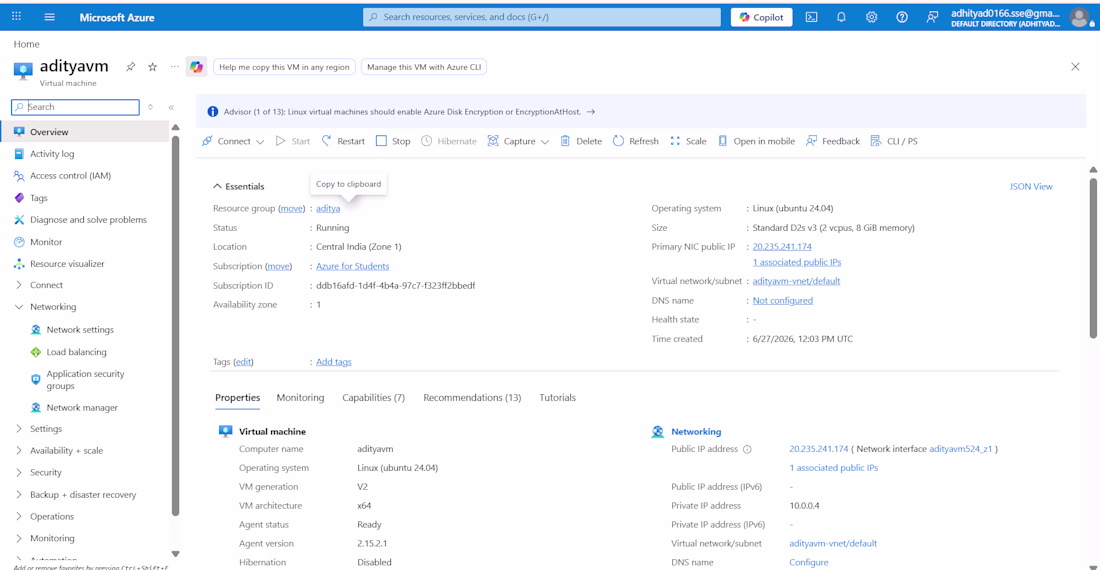1100x570 pixels.
Task: Click the Copilot button in the header
Action: point(761,17)
